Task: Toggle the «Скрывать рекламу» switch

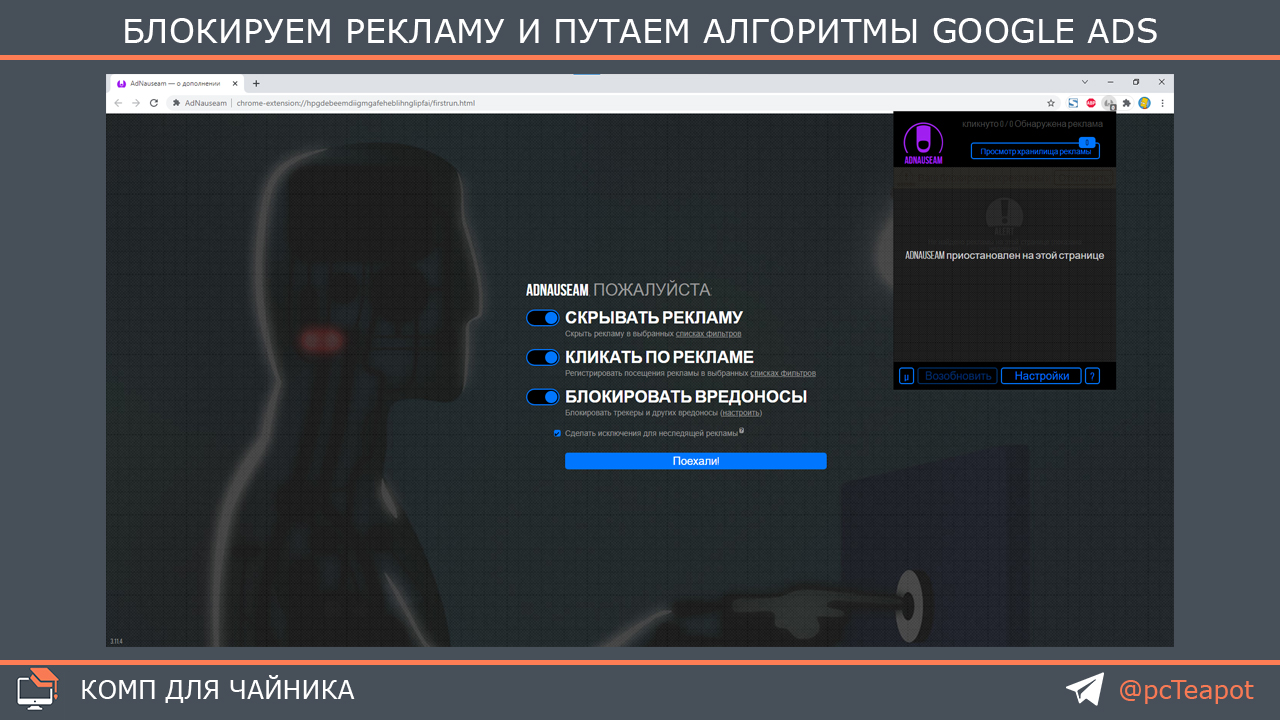Action: 543,318
